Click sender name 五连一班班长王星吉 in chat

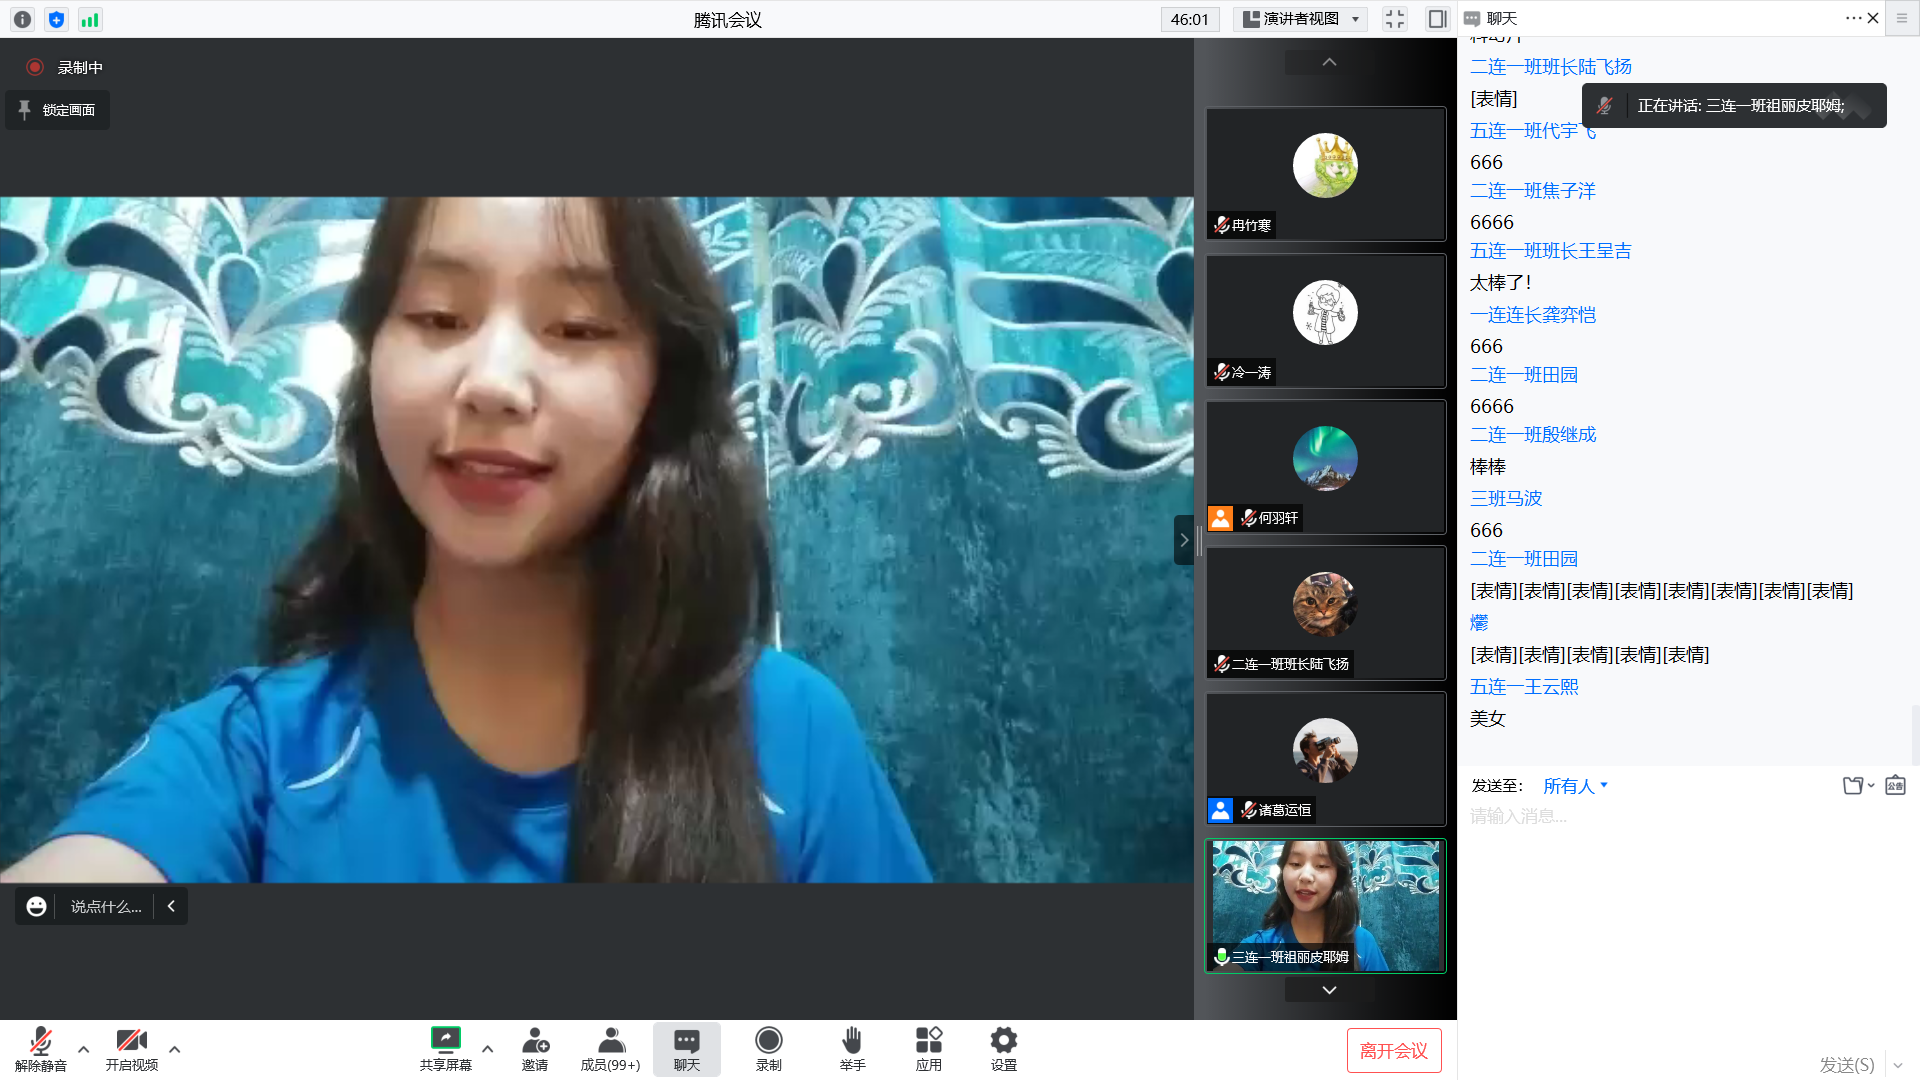pyautogui.click(x=1550, y=251)
